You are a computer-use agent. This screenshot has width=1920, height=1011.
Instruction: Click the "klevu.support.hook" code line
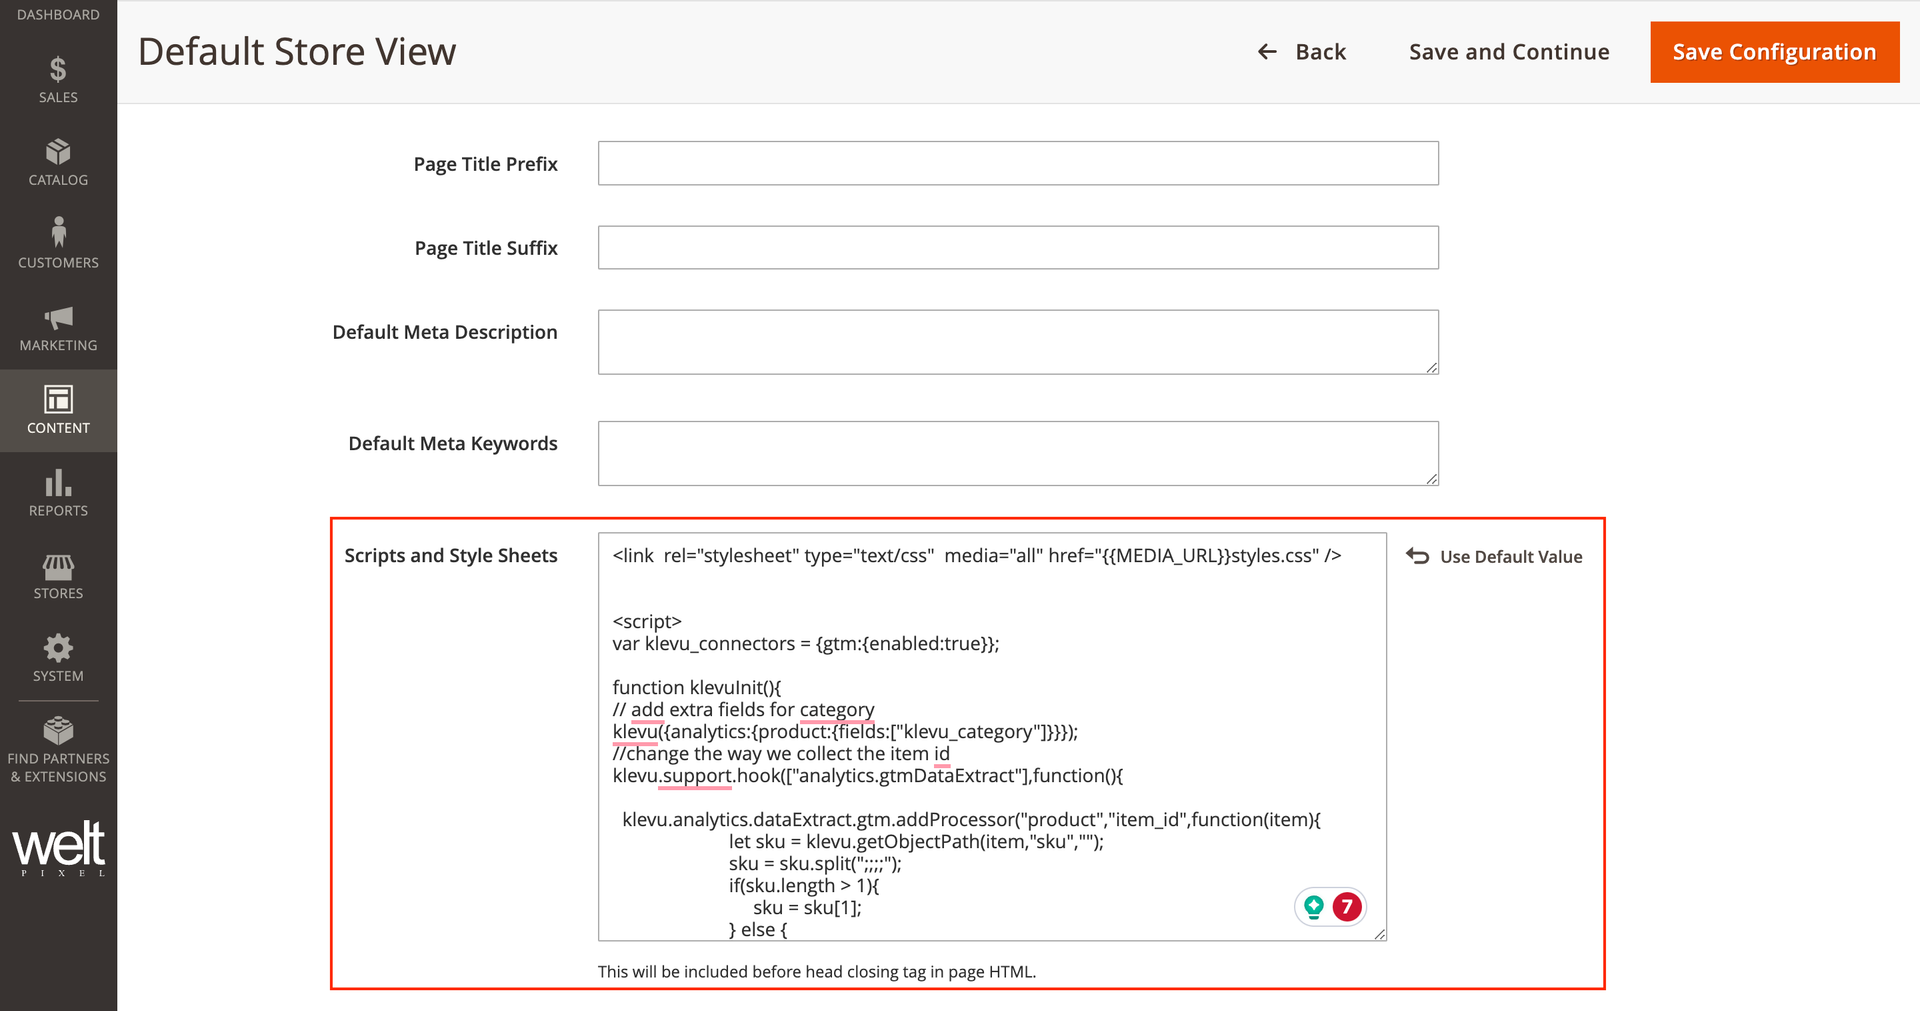(x=868, y=776)
